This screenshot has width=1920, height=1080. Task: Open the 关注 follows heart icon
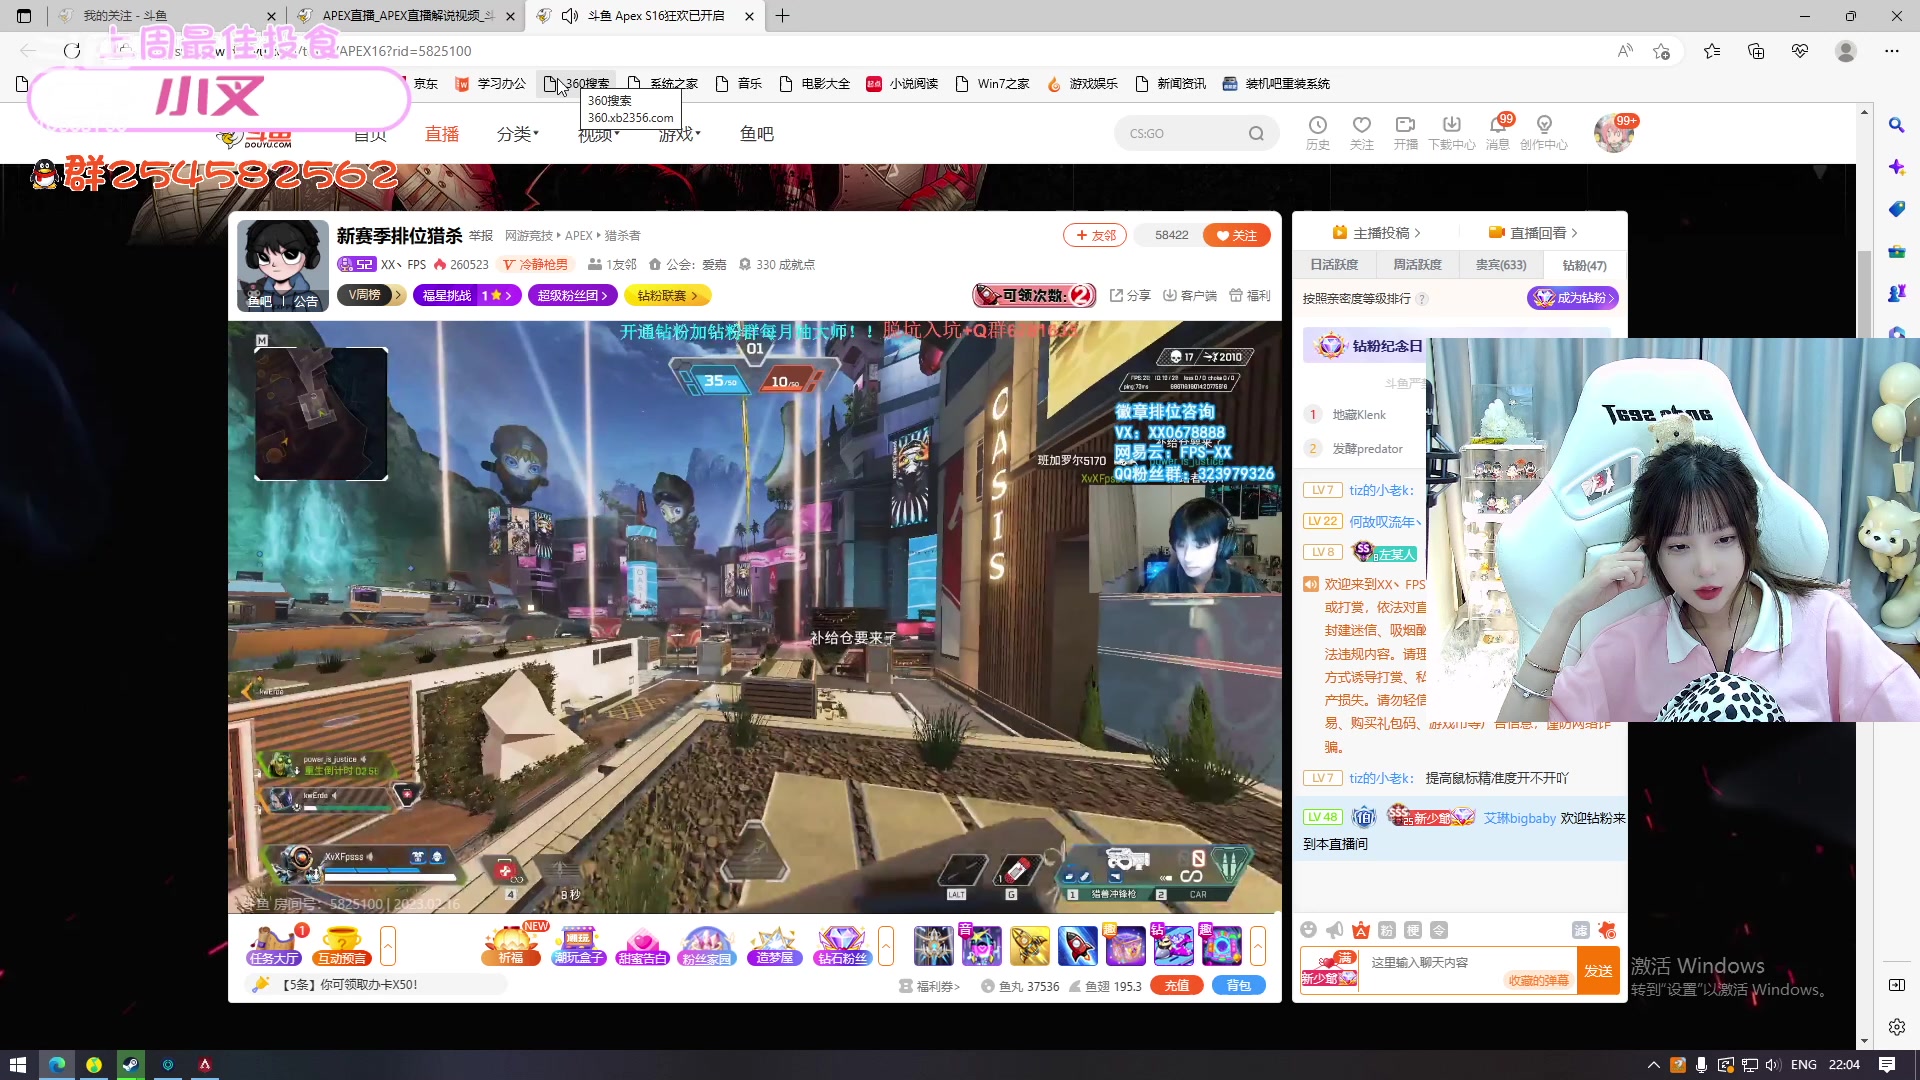coord(1362,132)
